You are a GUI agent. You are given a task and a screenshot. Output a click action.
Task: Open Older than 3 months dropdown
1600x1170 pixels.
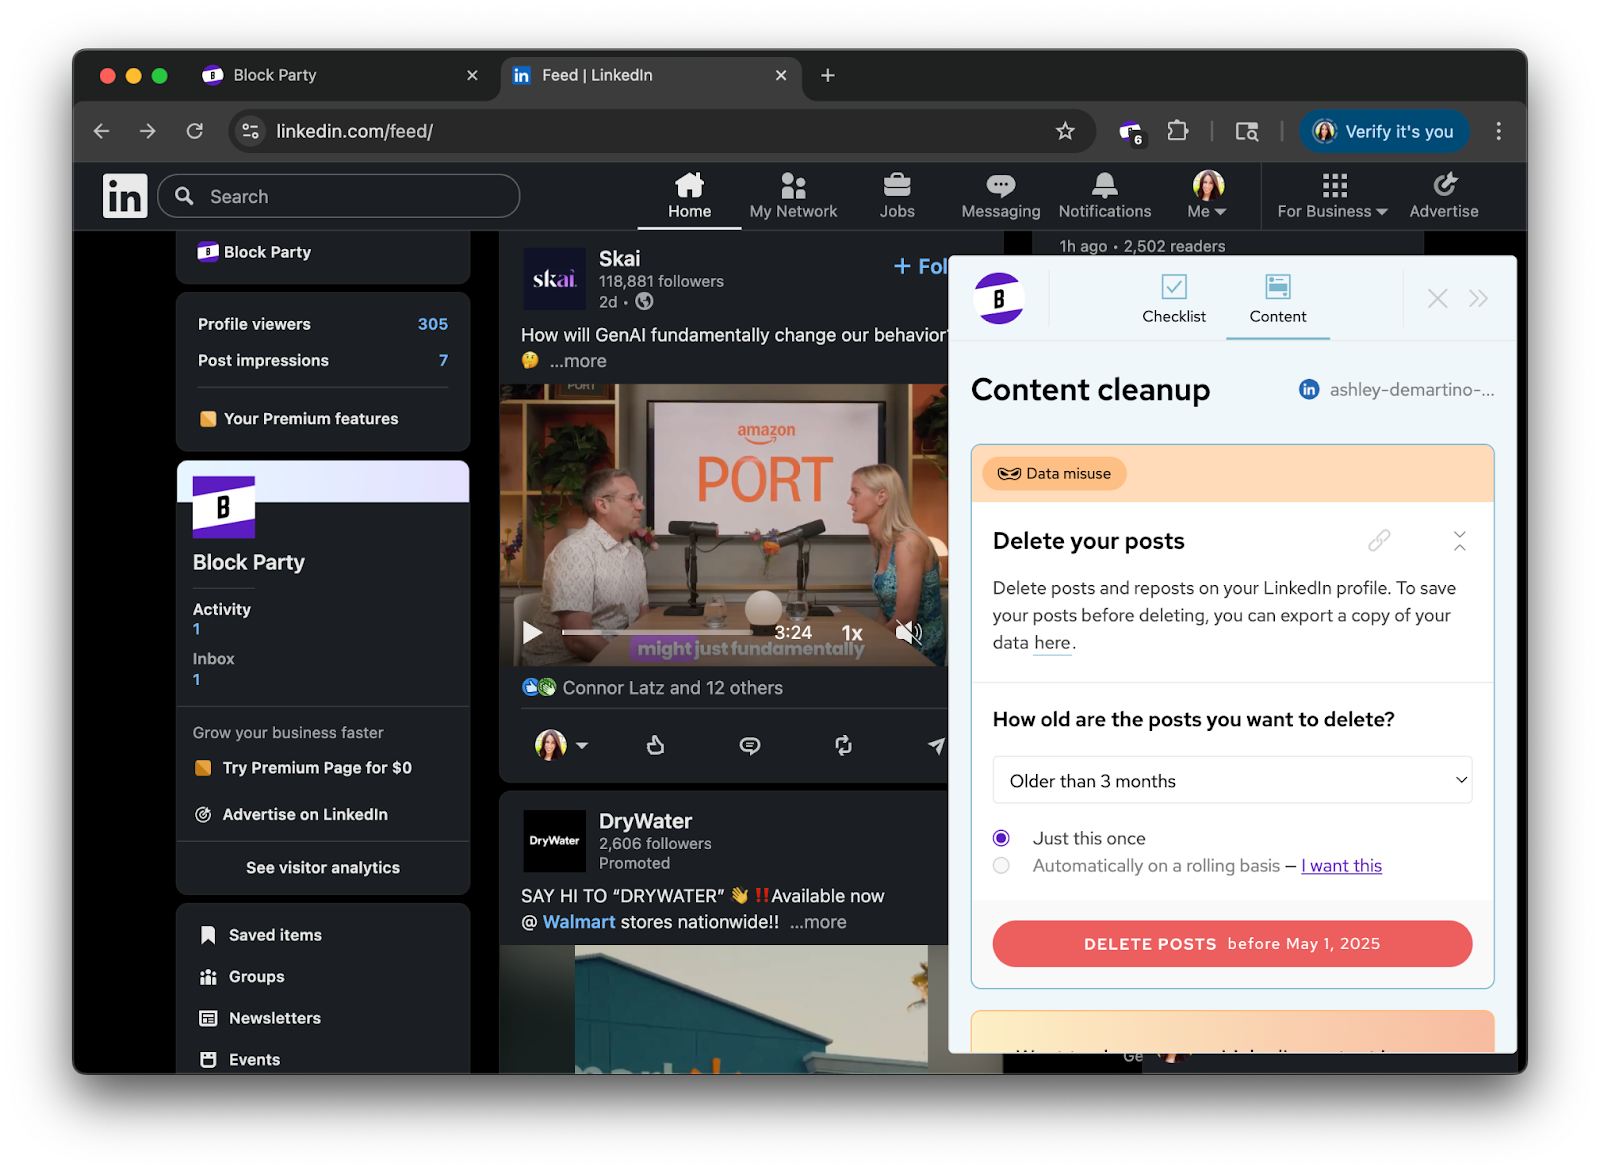(1232, 780)
